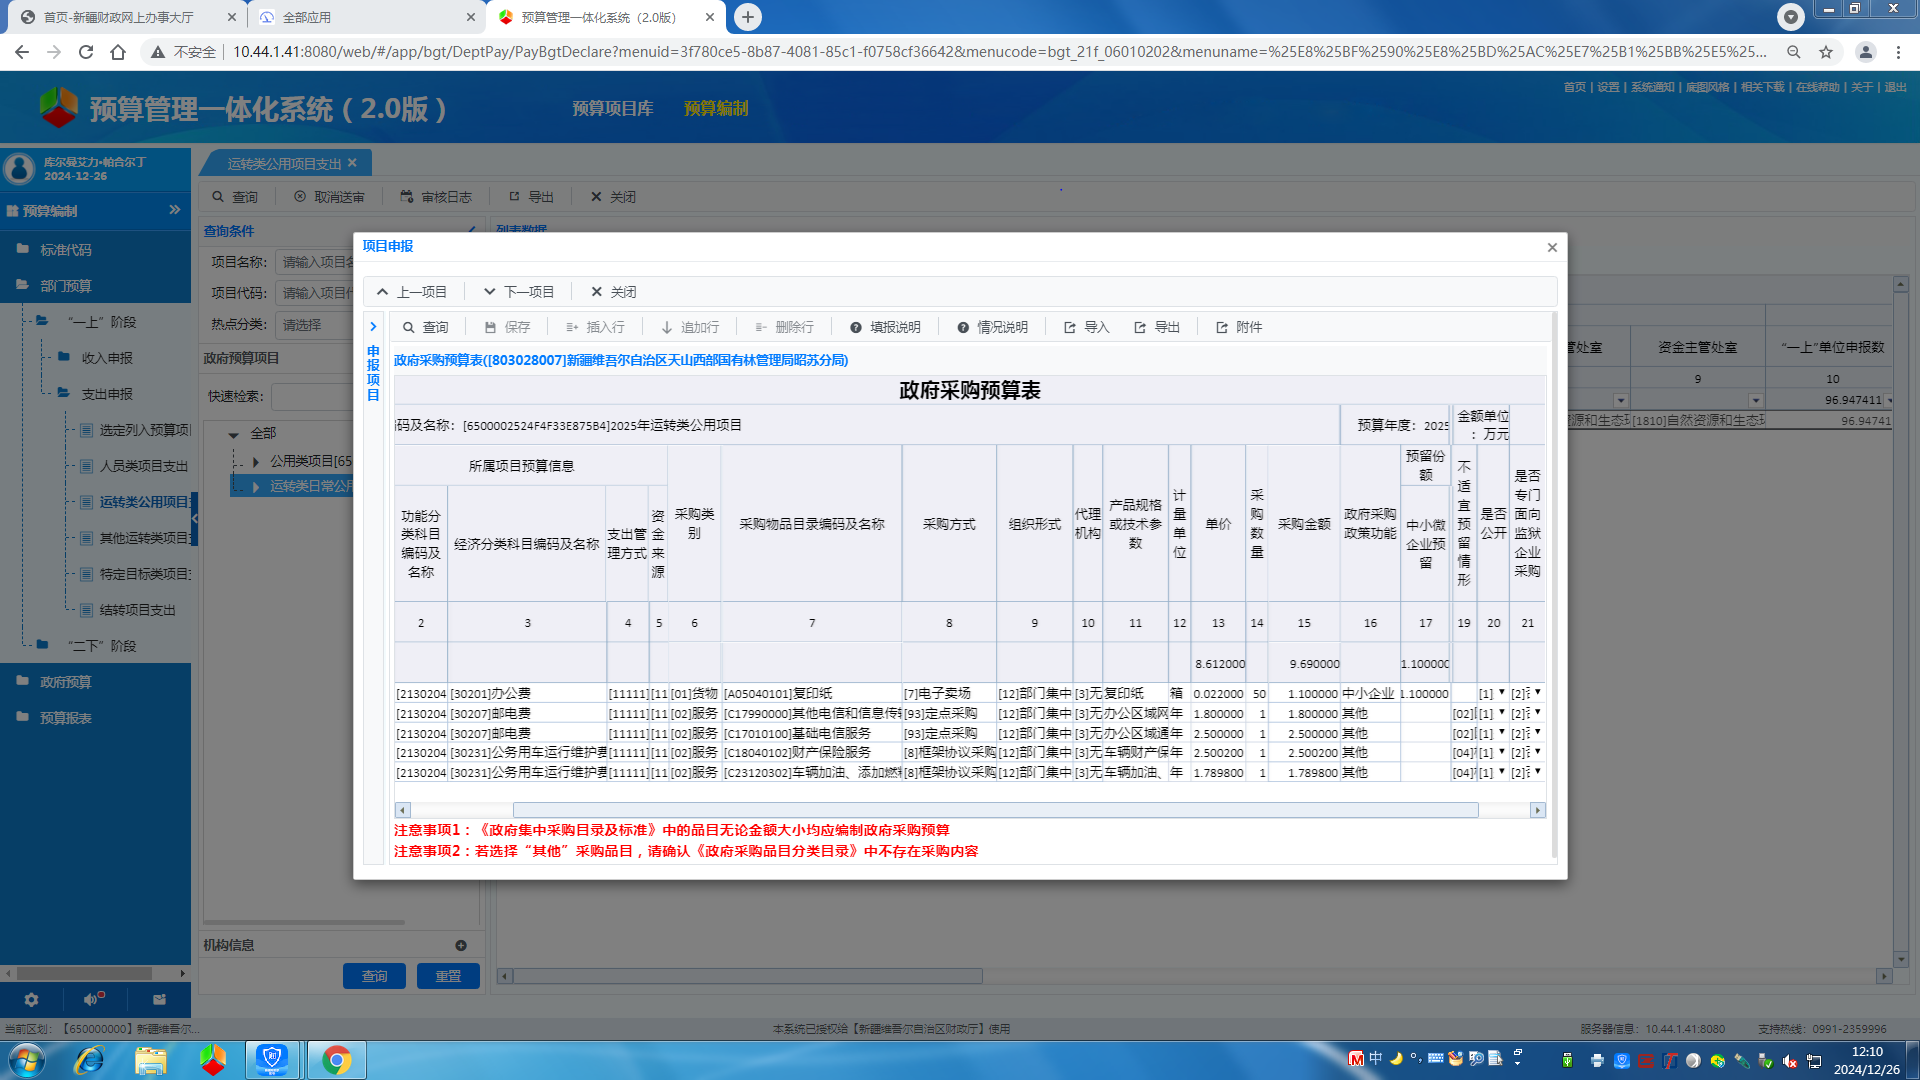Open new browser tab with plus
Screen dimensions: 1920x1080
click(747, 17)
